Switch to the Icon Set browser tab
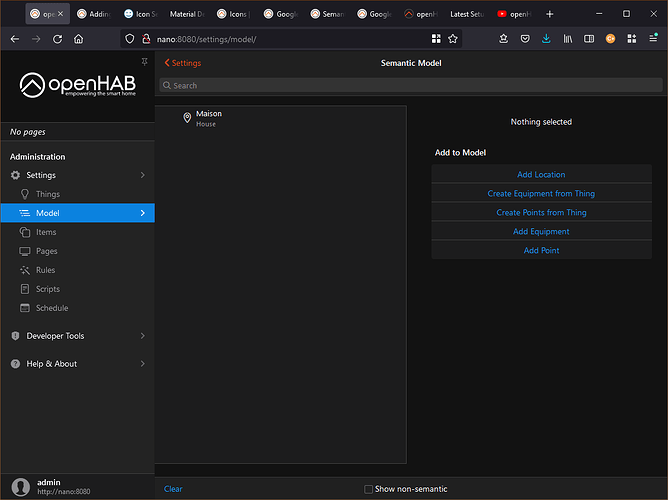Screen dimensions: 668x500 [141, 14]
